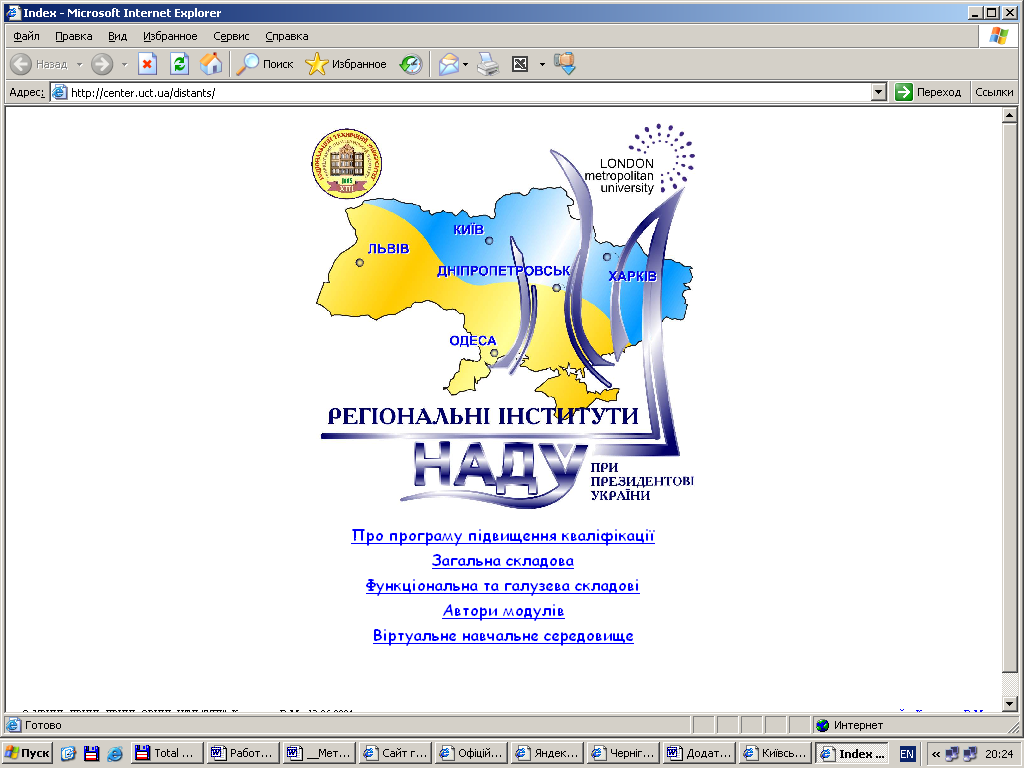Click the Интернет security zone indicator

(850, 725)
